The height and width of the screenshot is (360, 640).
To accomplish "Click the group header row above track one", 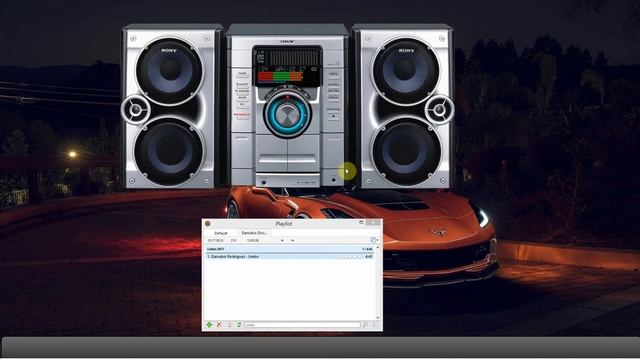I will 289,249.
